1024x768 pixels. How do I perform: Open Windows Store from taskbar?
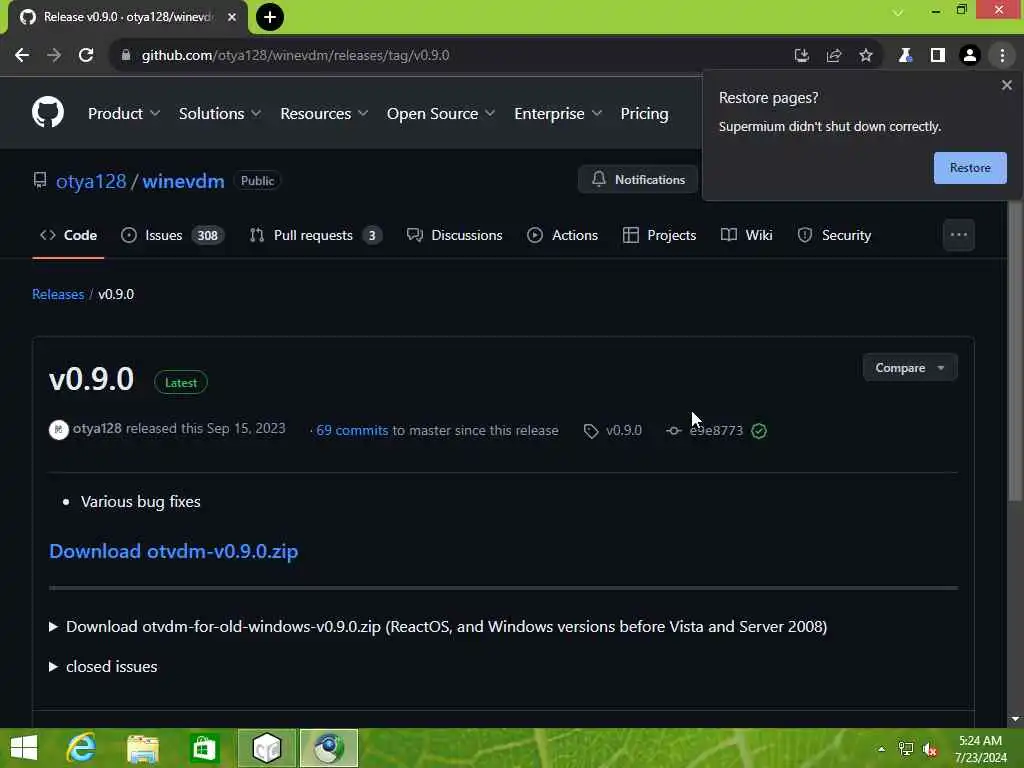(x=204, y=748)
